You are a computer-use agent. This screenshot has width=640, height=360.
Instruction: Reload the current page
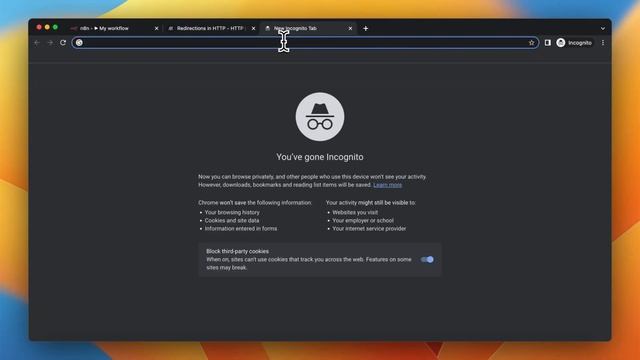63,42
